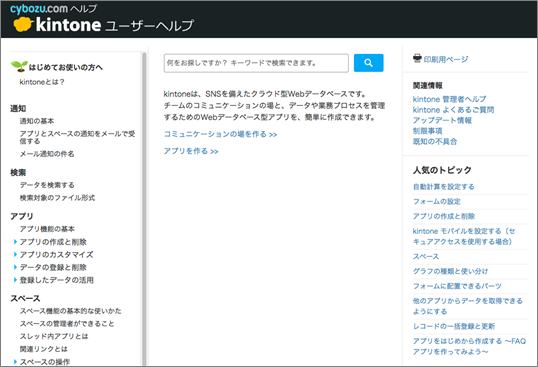The width and height of the screenshot is (538, 367).
Task: Open アプリとスペースの通知をメールで受信する
Action: tap(77, 137)
